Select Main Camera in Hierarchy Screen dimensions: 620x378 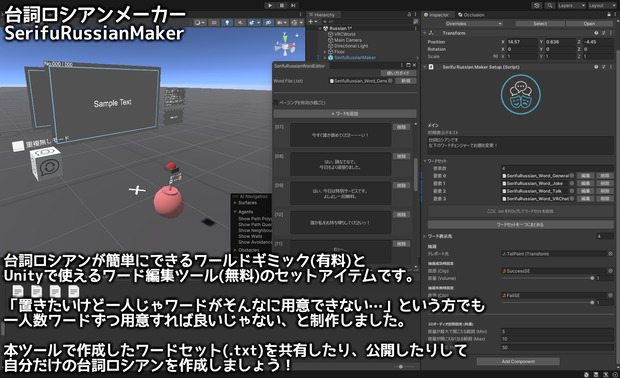(x=348, y=40)
